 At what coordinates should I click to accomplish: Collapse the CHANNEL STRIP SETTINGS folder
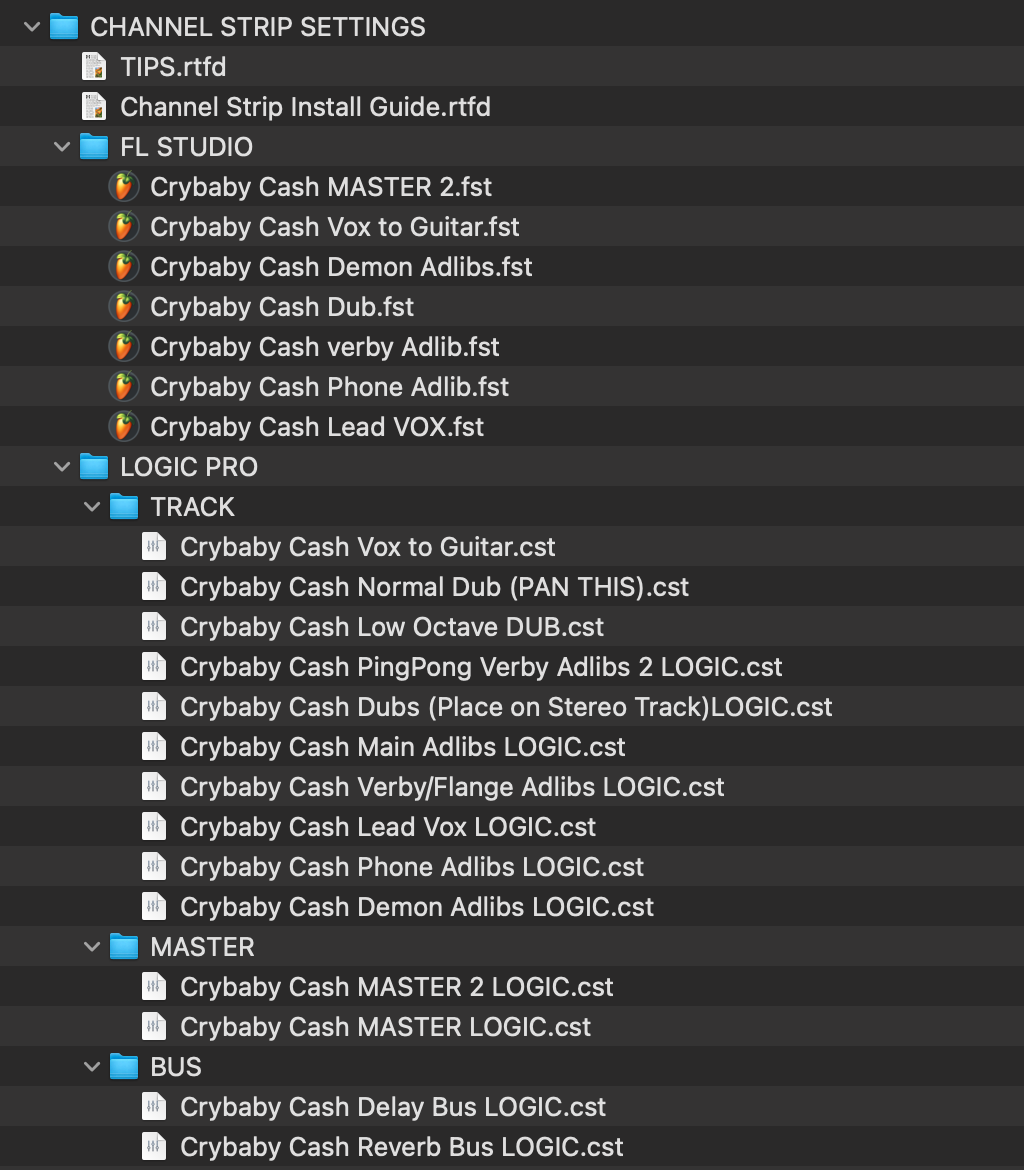(x=32, y=27)
